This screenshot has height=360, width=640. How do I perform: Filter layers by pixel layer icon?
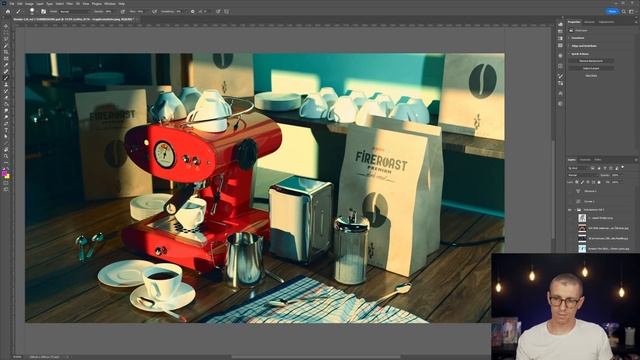point(593,168)
